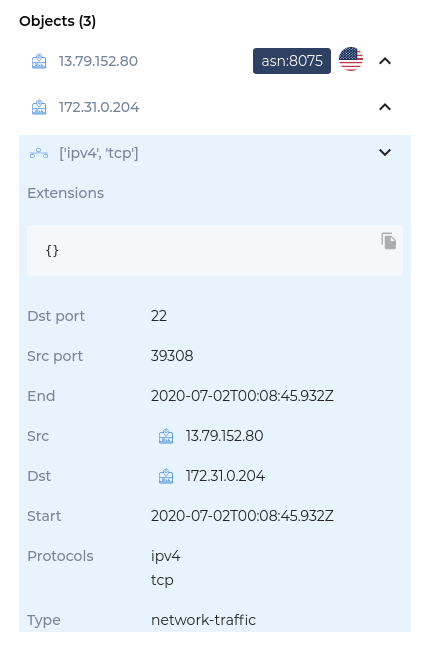Click IP address icon beside 13.79.152.80 header
The width and height of the screenshot is (433, 648).
point(39,62)
